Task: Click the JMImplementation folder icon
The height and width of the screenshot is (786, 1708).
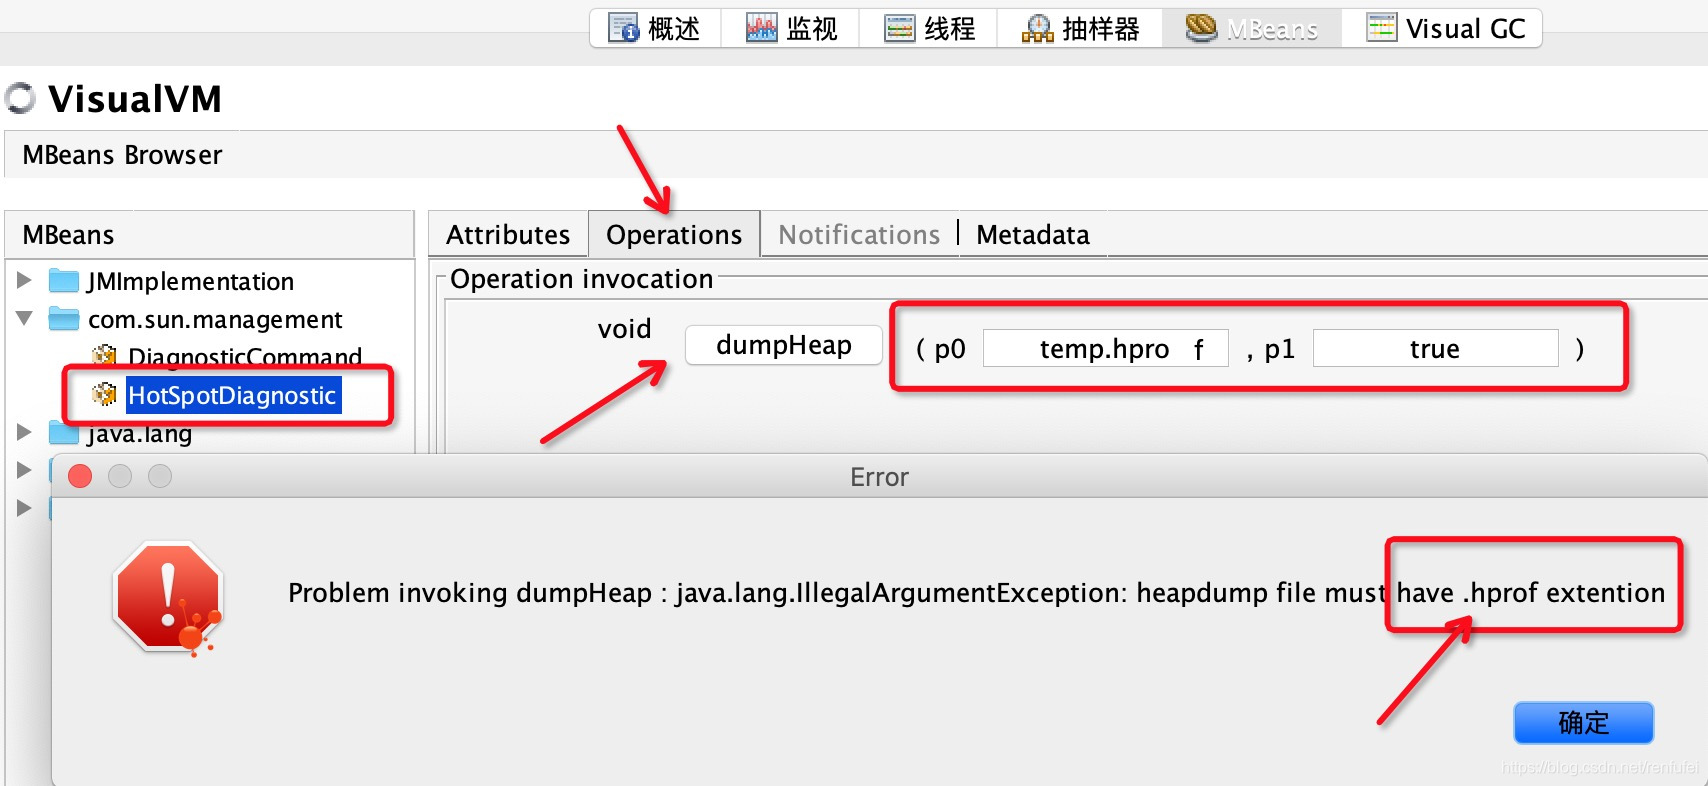Action: pos(64,281)
